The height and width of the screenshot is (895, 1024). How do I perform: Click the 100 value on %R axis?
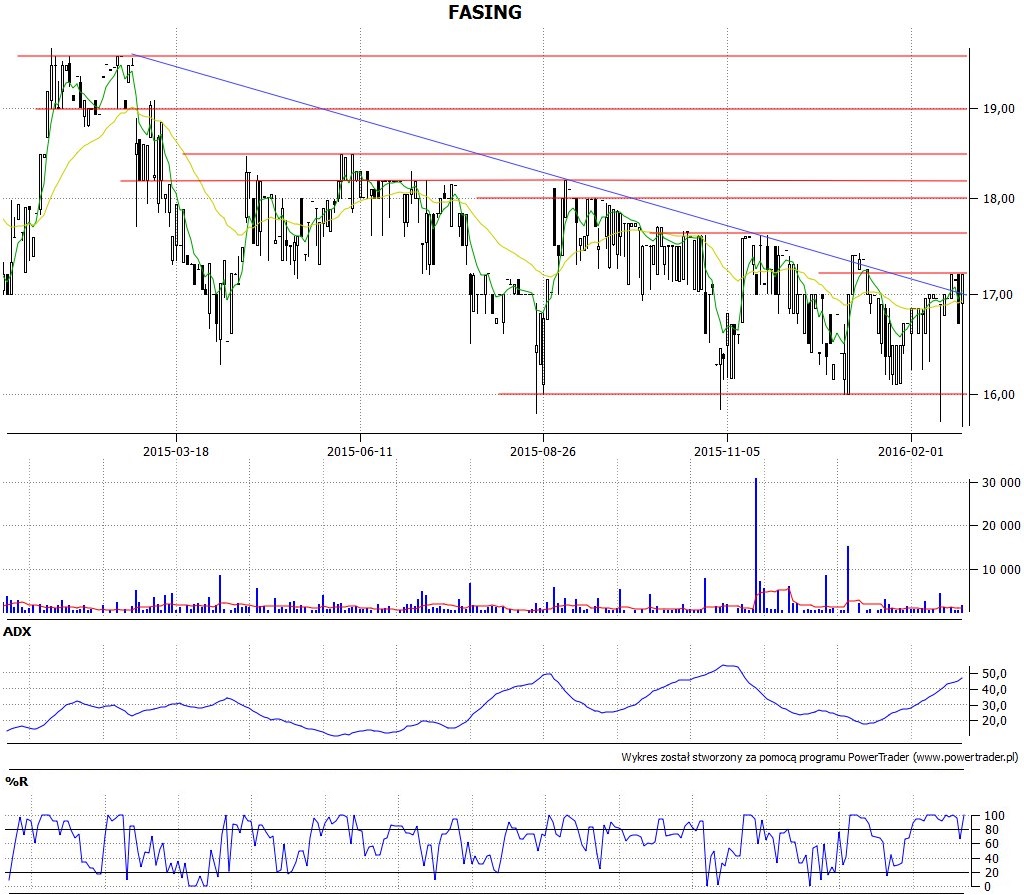pos(994,816)
